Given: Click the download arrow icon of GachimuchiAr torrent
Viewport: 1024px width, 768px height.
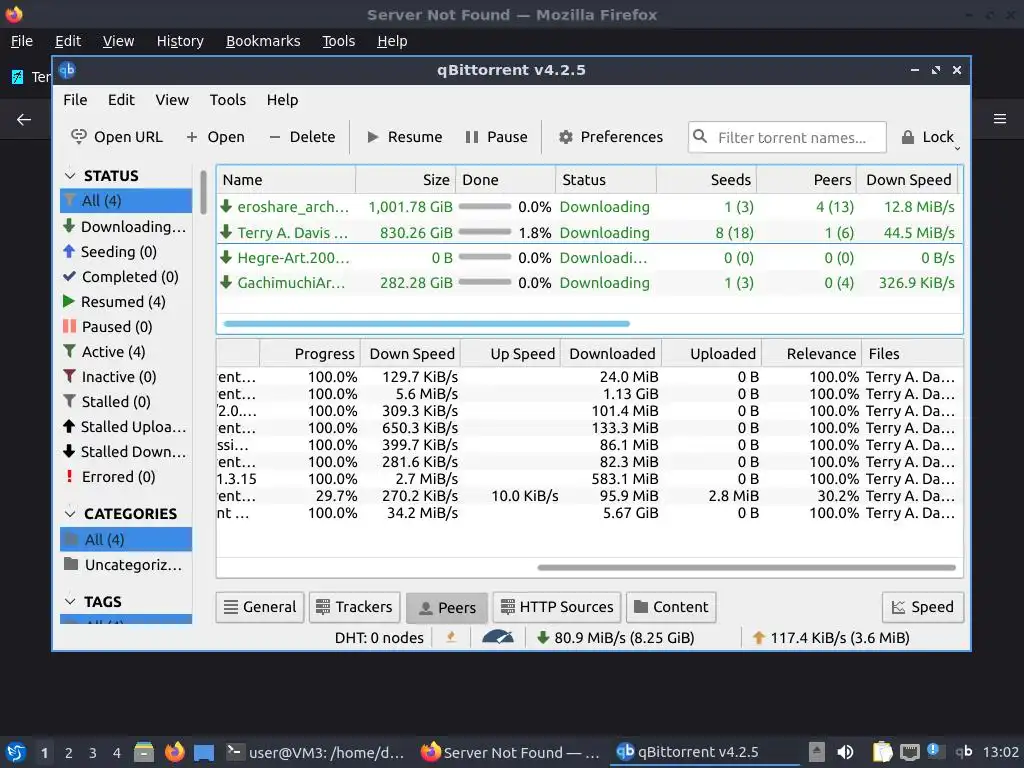Looking at the screenshot, I should pos(226,282).
